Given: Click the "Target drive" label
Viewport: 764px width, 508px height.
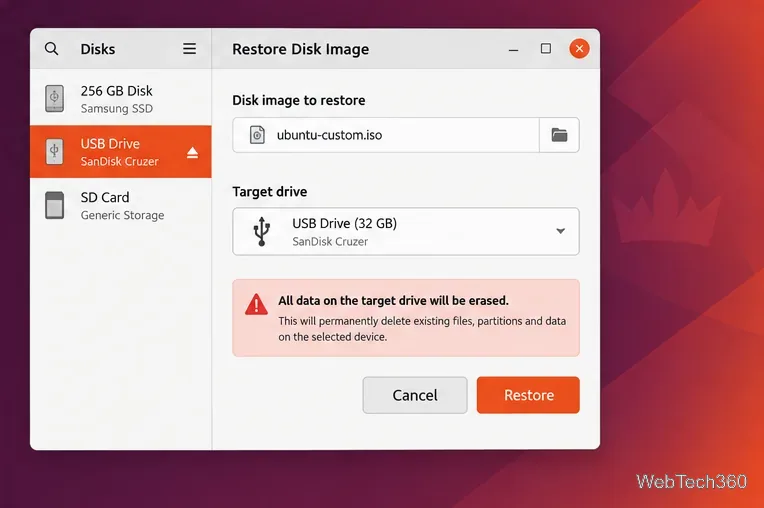Looking at the screenshot, I should (x=269, y=191).
